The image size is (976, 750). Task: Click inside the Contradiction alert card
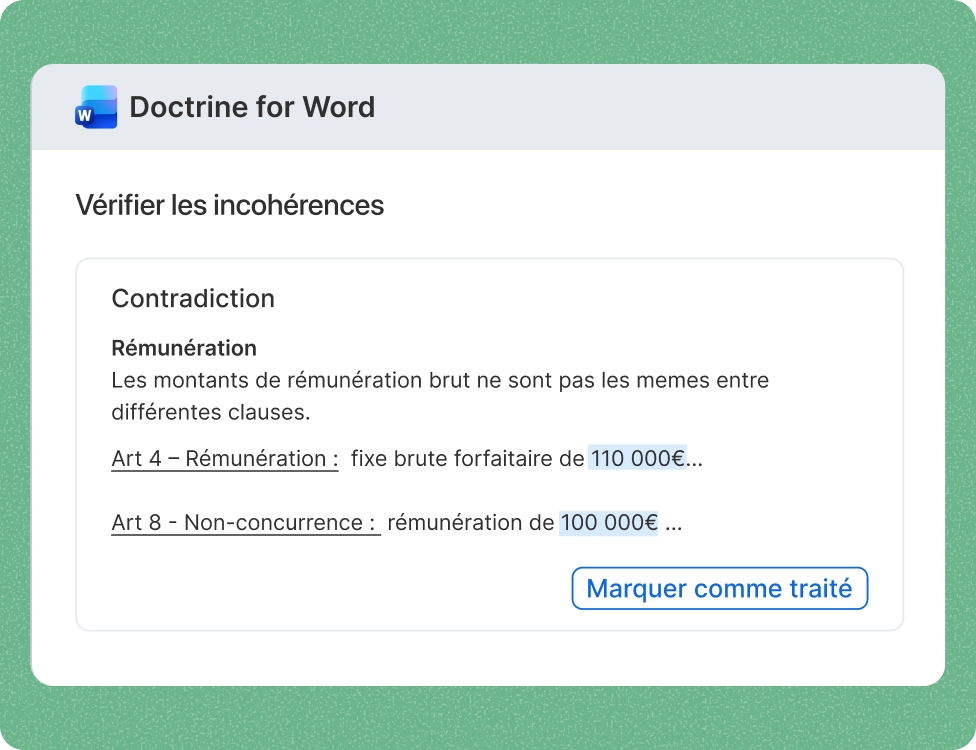click(x=490, y=440)
